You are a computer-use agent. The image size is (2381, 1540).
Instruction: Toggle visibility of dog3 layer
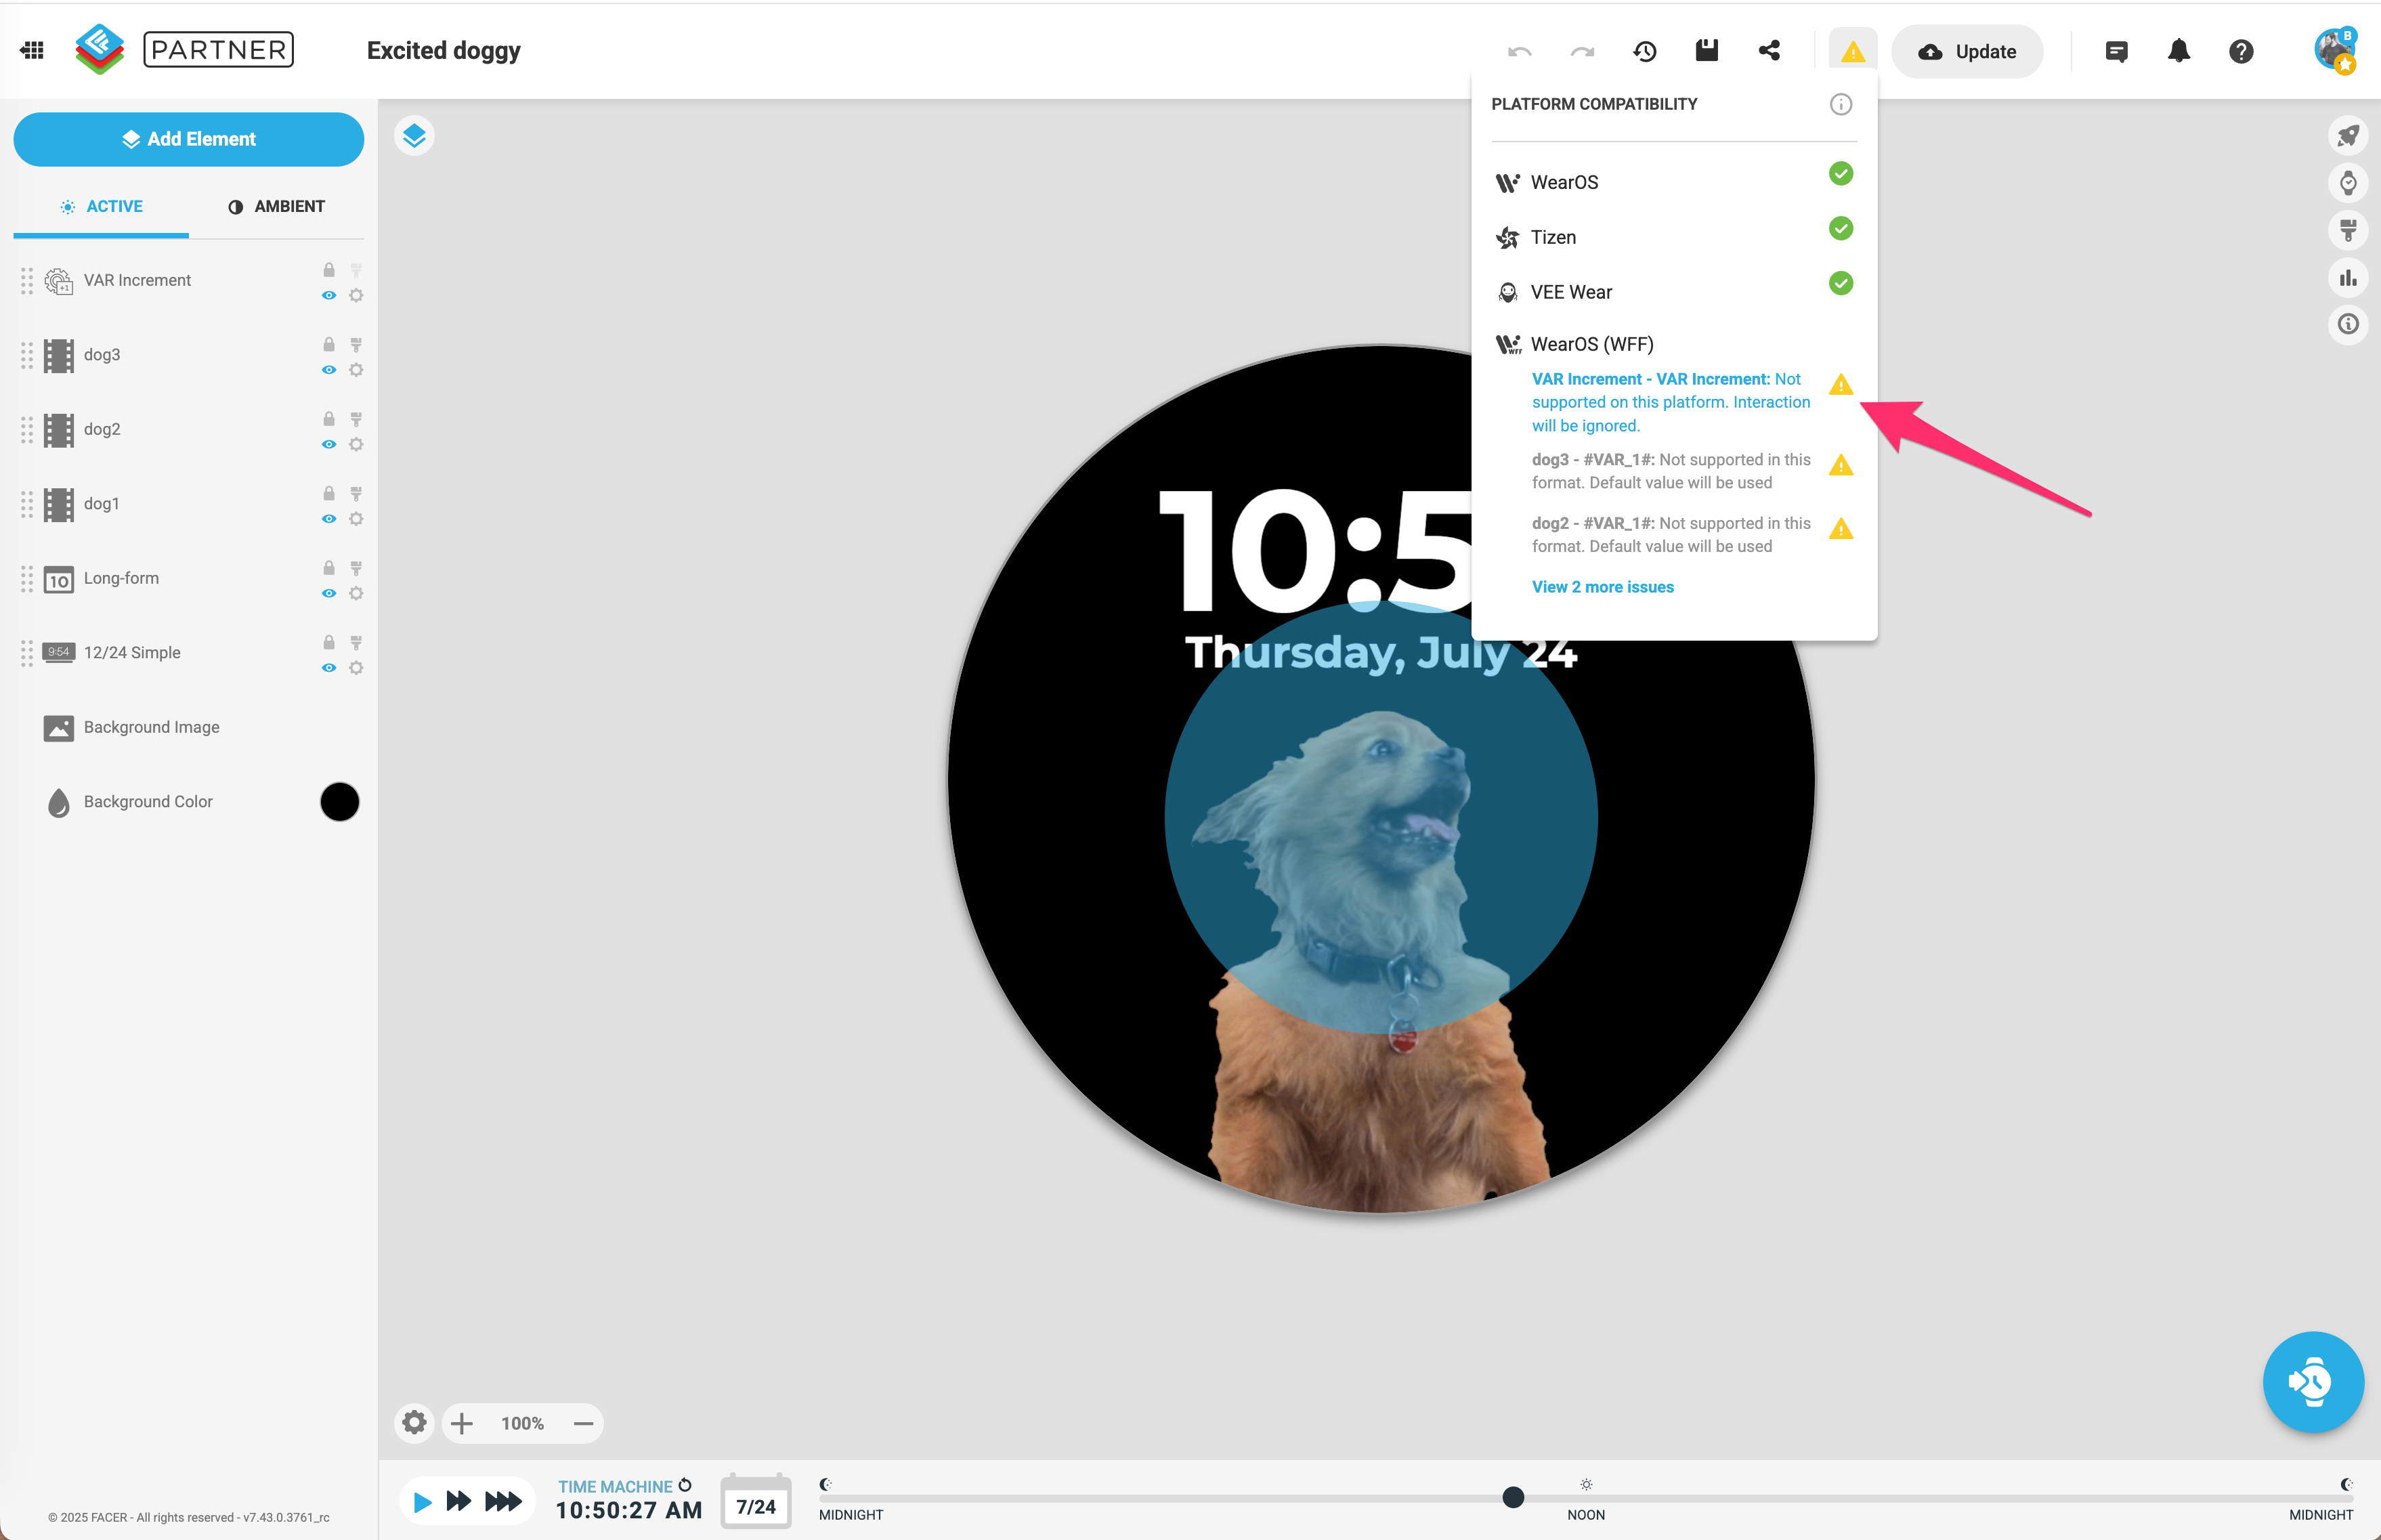(x=329, y=370)
